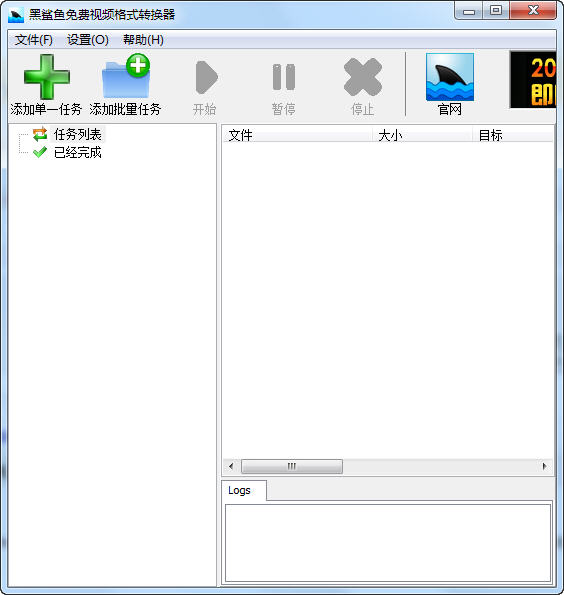Image resolution: width=564 pixels, height=595 pixels.
Task: Open the 设置(O) menu
Action: point(88,40)
